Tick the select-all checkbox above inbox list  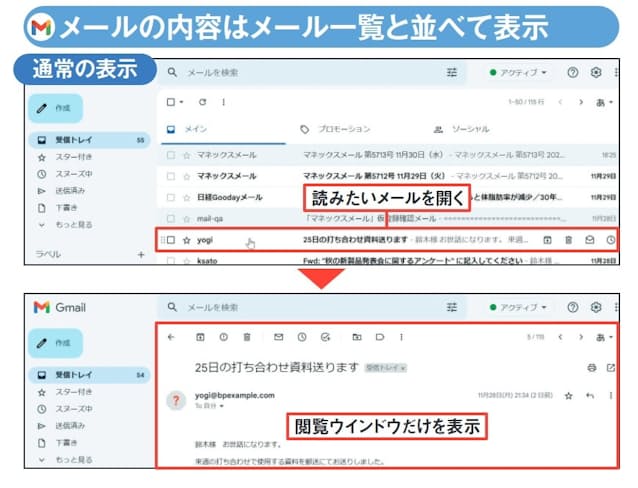point(171,102)
